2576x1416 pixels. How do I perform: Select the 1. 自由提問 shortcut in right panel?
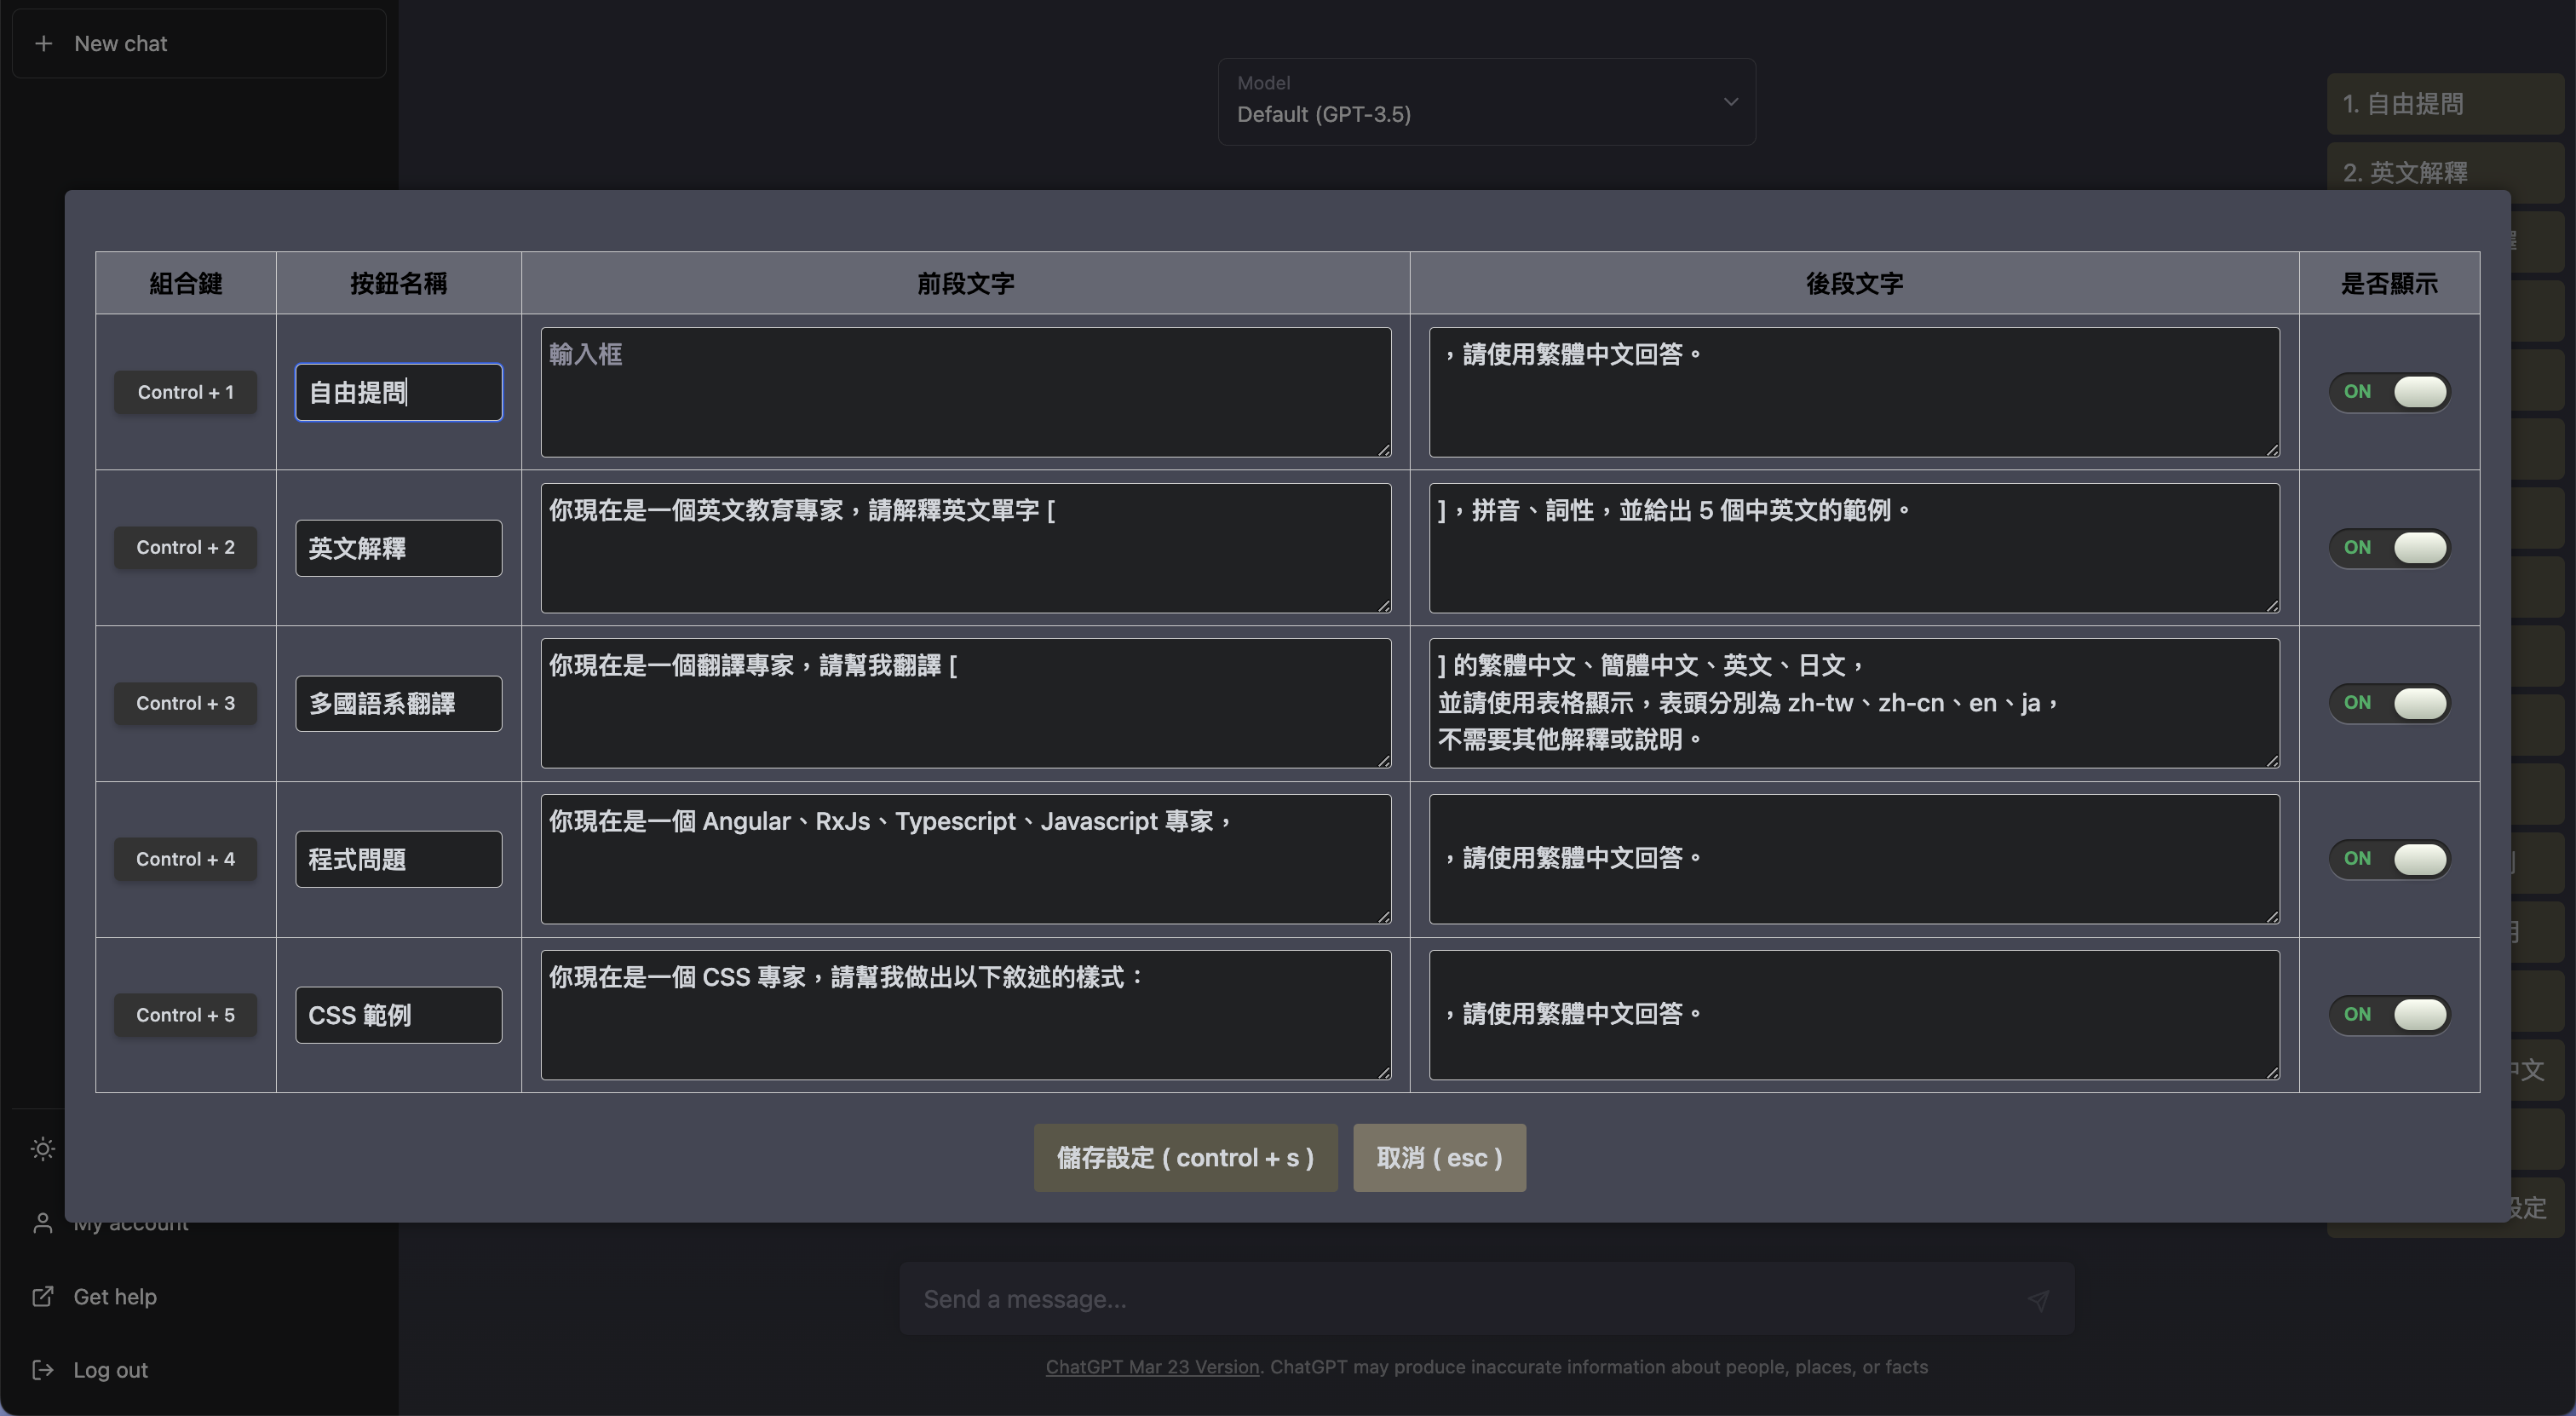click(x=2445, y=104)
